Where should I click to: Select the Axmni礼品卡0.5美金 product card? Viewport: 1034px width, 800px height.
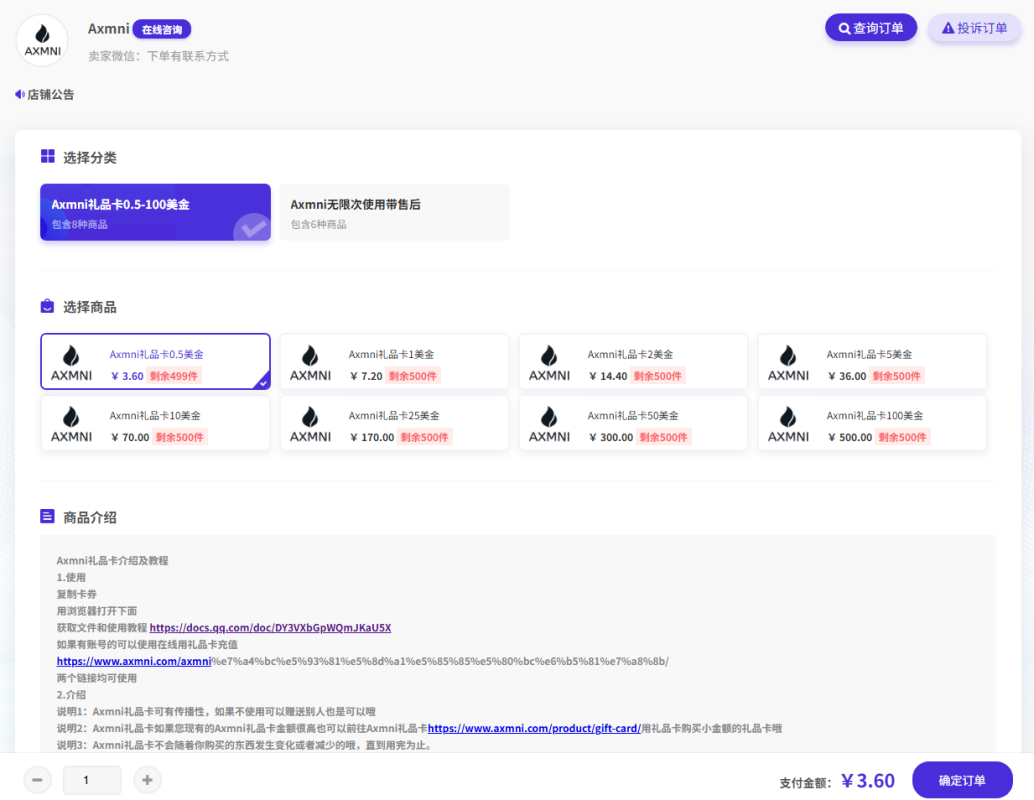[x=156, y=361]
